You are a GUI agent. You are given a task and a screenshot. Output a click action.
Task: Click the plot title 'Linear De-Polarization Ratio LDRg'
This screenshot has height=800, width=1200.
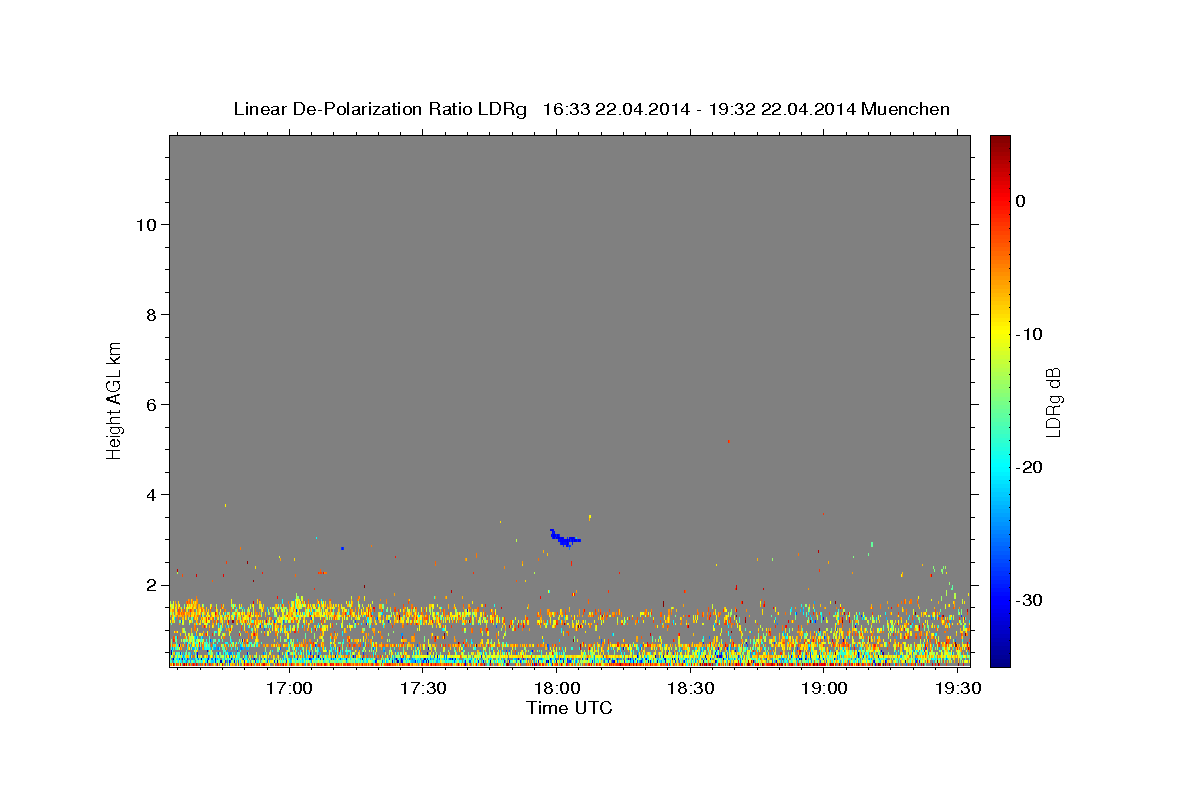pyautogui.click(x=380, y=109)
